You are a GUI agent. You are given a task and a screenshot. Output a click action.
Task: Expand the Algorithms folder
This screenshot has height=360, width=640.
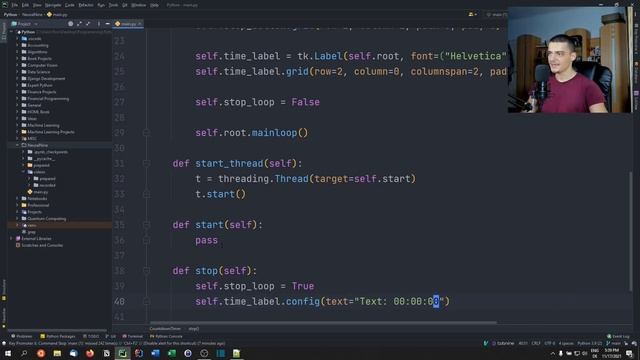click(18, 52)
